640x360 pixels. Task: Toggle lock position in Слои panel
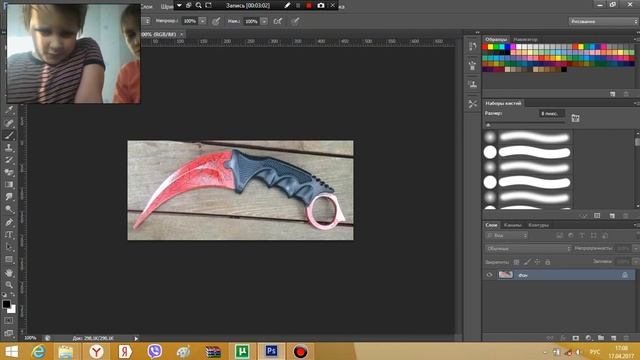pos(538,262)
